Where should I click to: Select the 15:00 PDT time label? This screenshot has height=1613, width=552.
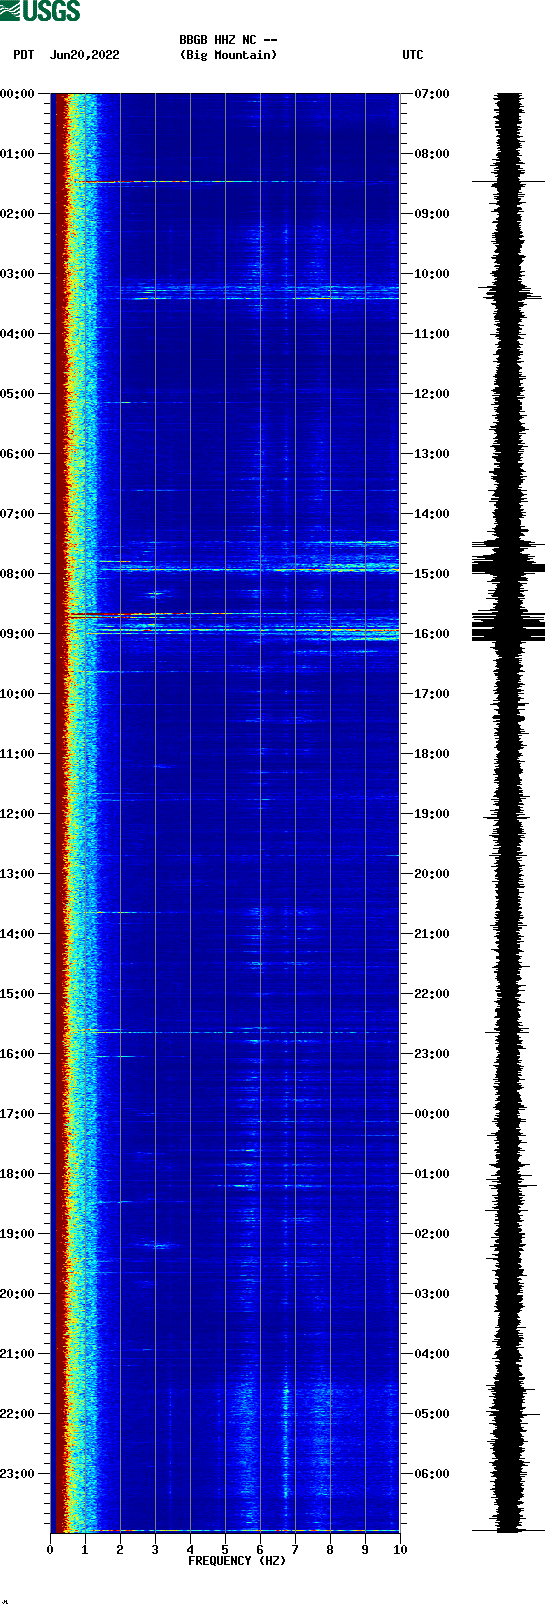click(17, 994)
